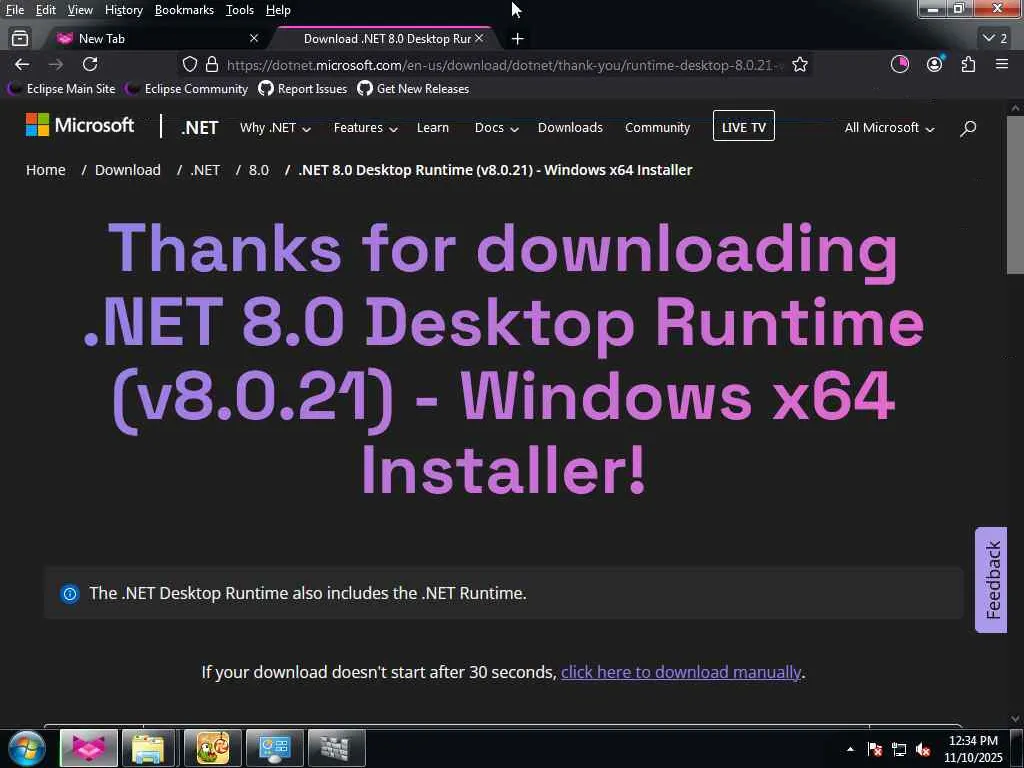1024x768 pixels.
Task: Open the View menu
Action: pyautogui.click(x=80, y=10)
